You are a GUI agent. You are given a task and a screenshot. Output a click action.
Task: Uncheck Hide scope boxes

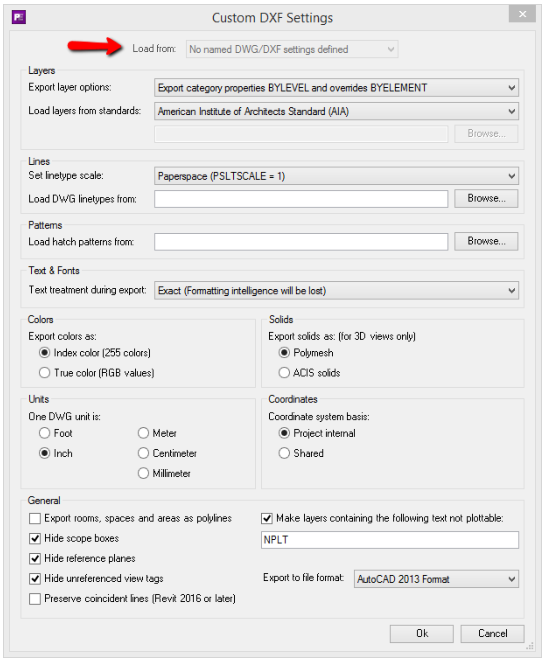pyautogui.click(x=35, y=539)
